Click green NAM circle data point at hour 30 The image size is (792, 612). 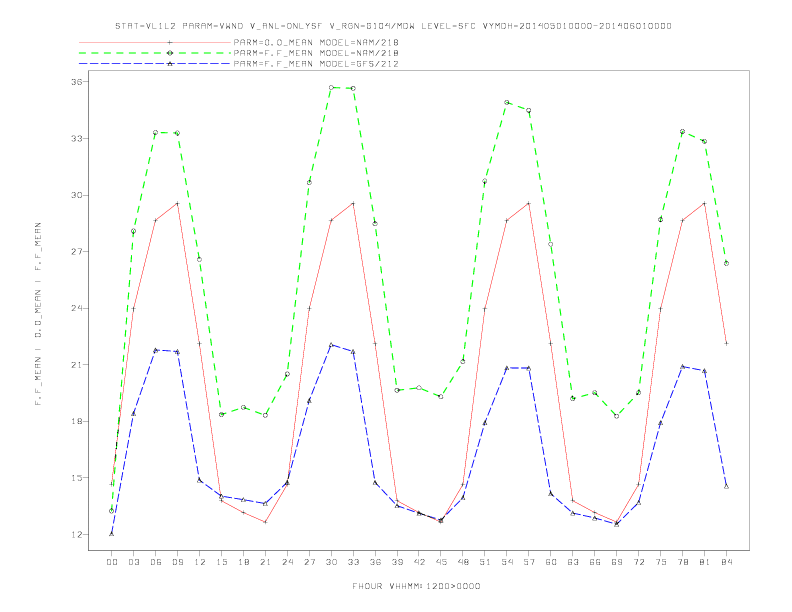pos(331,87)
